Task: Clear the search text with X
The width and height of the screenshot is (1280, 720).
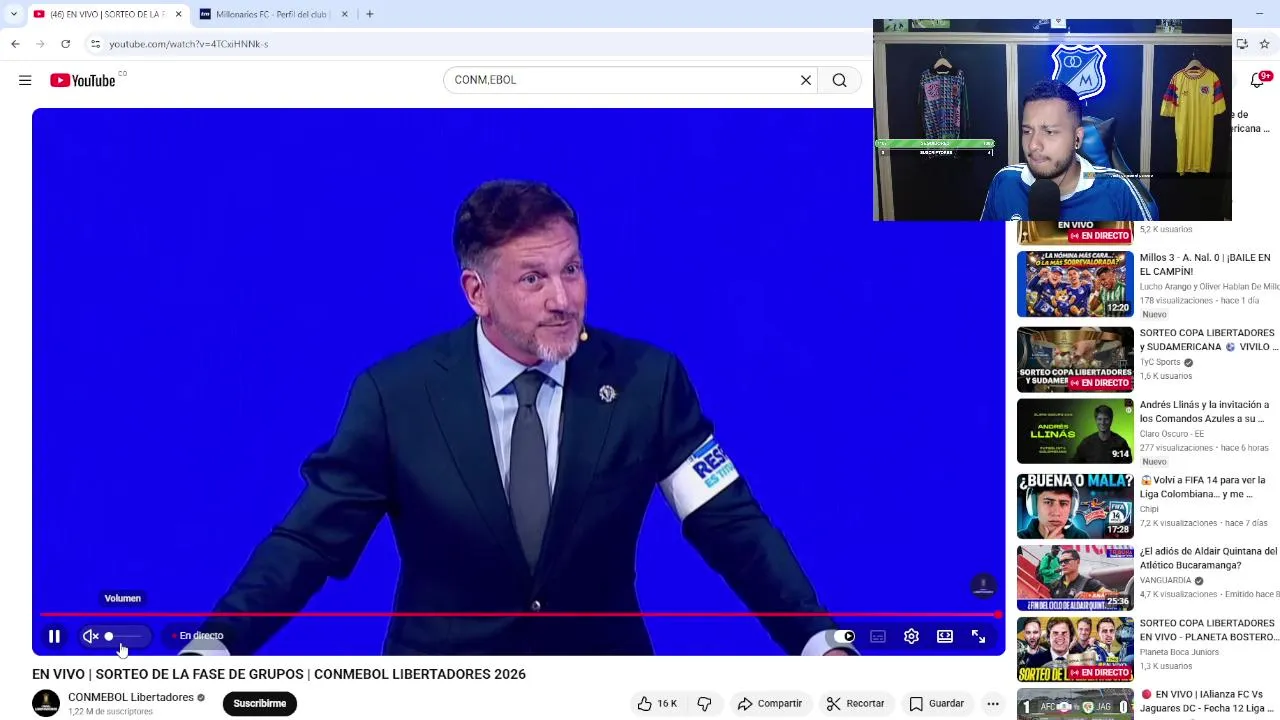Action: pos(806,80)
